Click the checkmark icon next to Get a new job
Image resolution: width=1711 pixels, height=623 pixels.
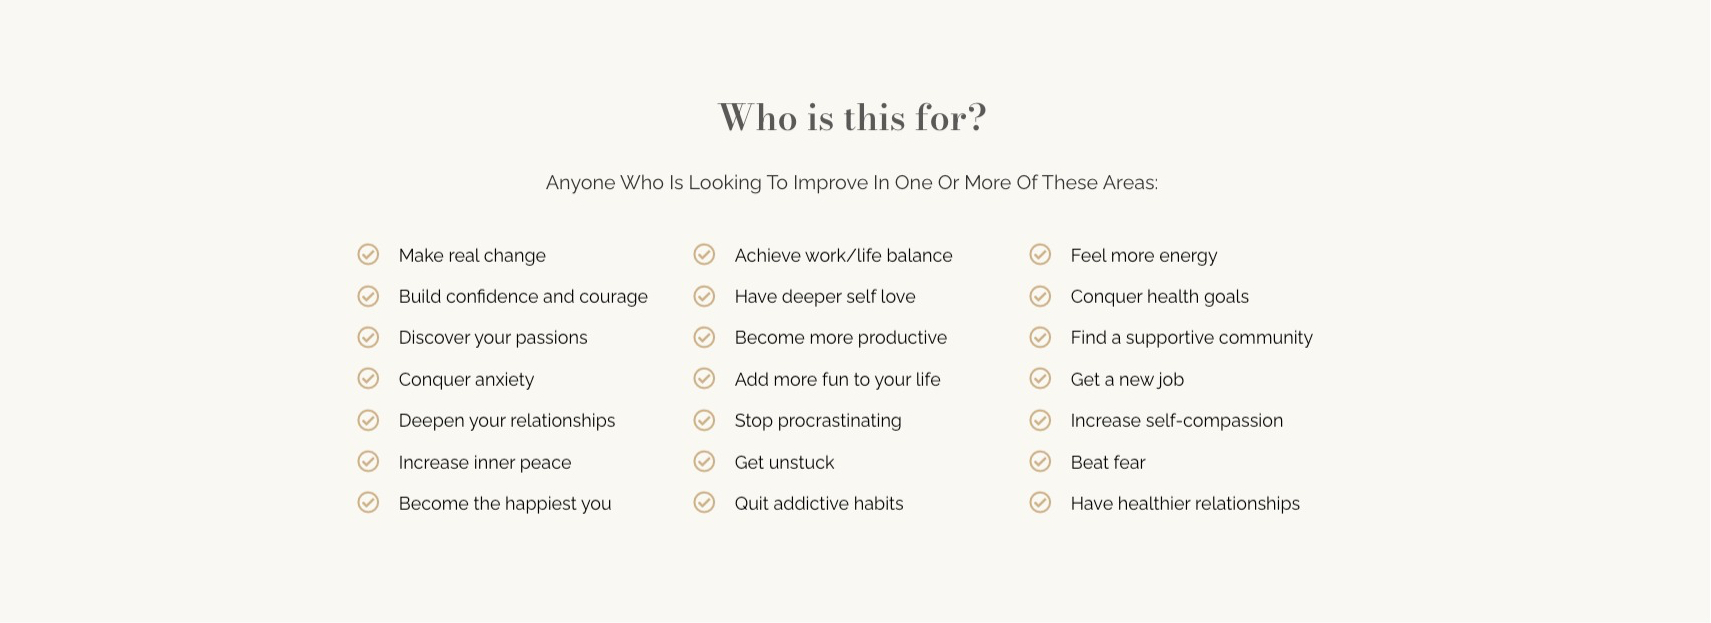click(1040, 378)
